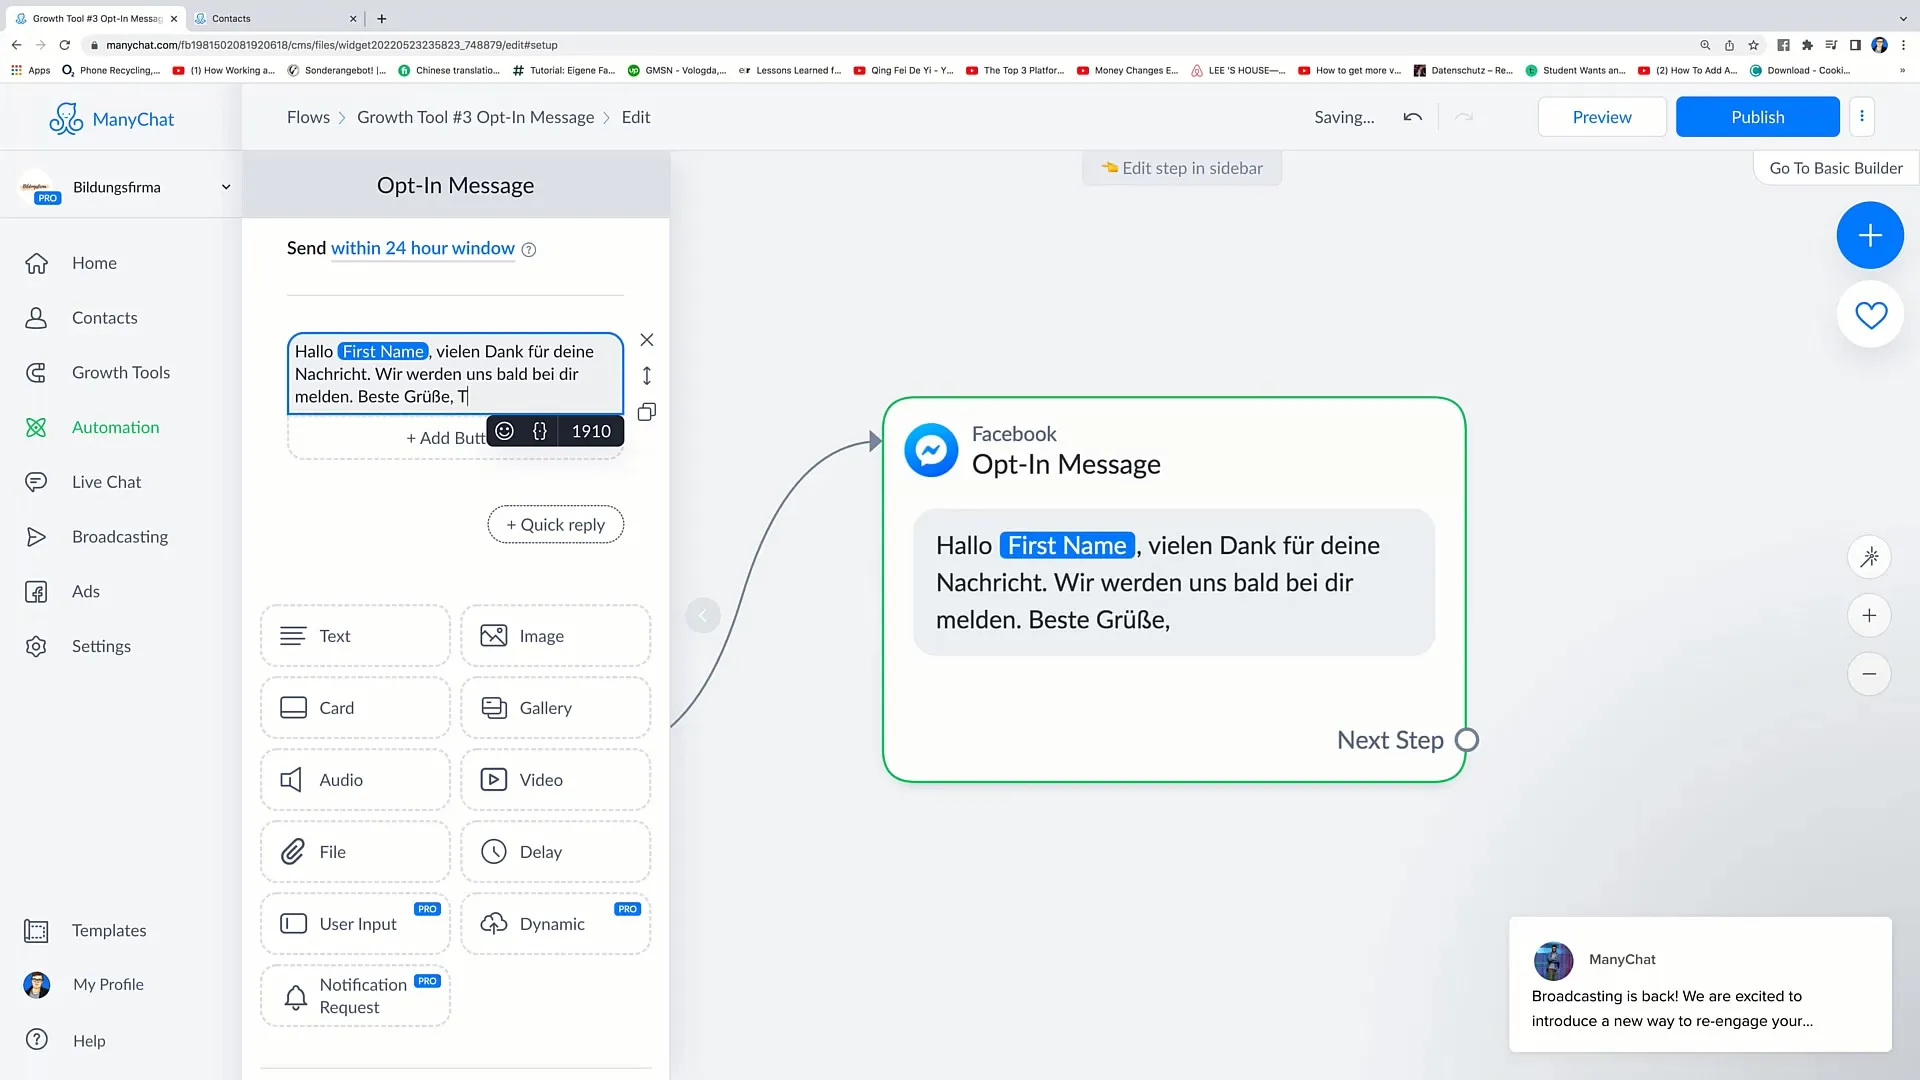Click the Automation sidebar icon
Screen dimensions: 1920x1080
pos(36,427)
